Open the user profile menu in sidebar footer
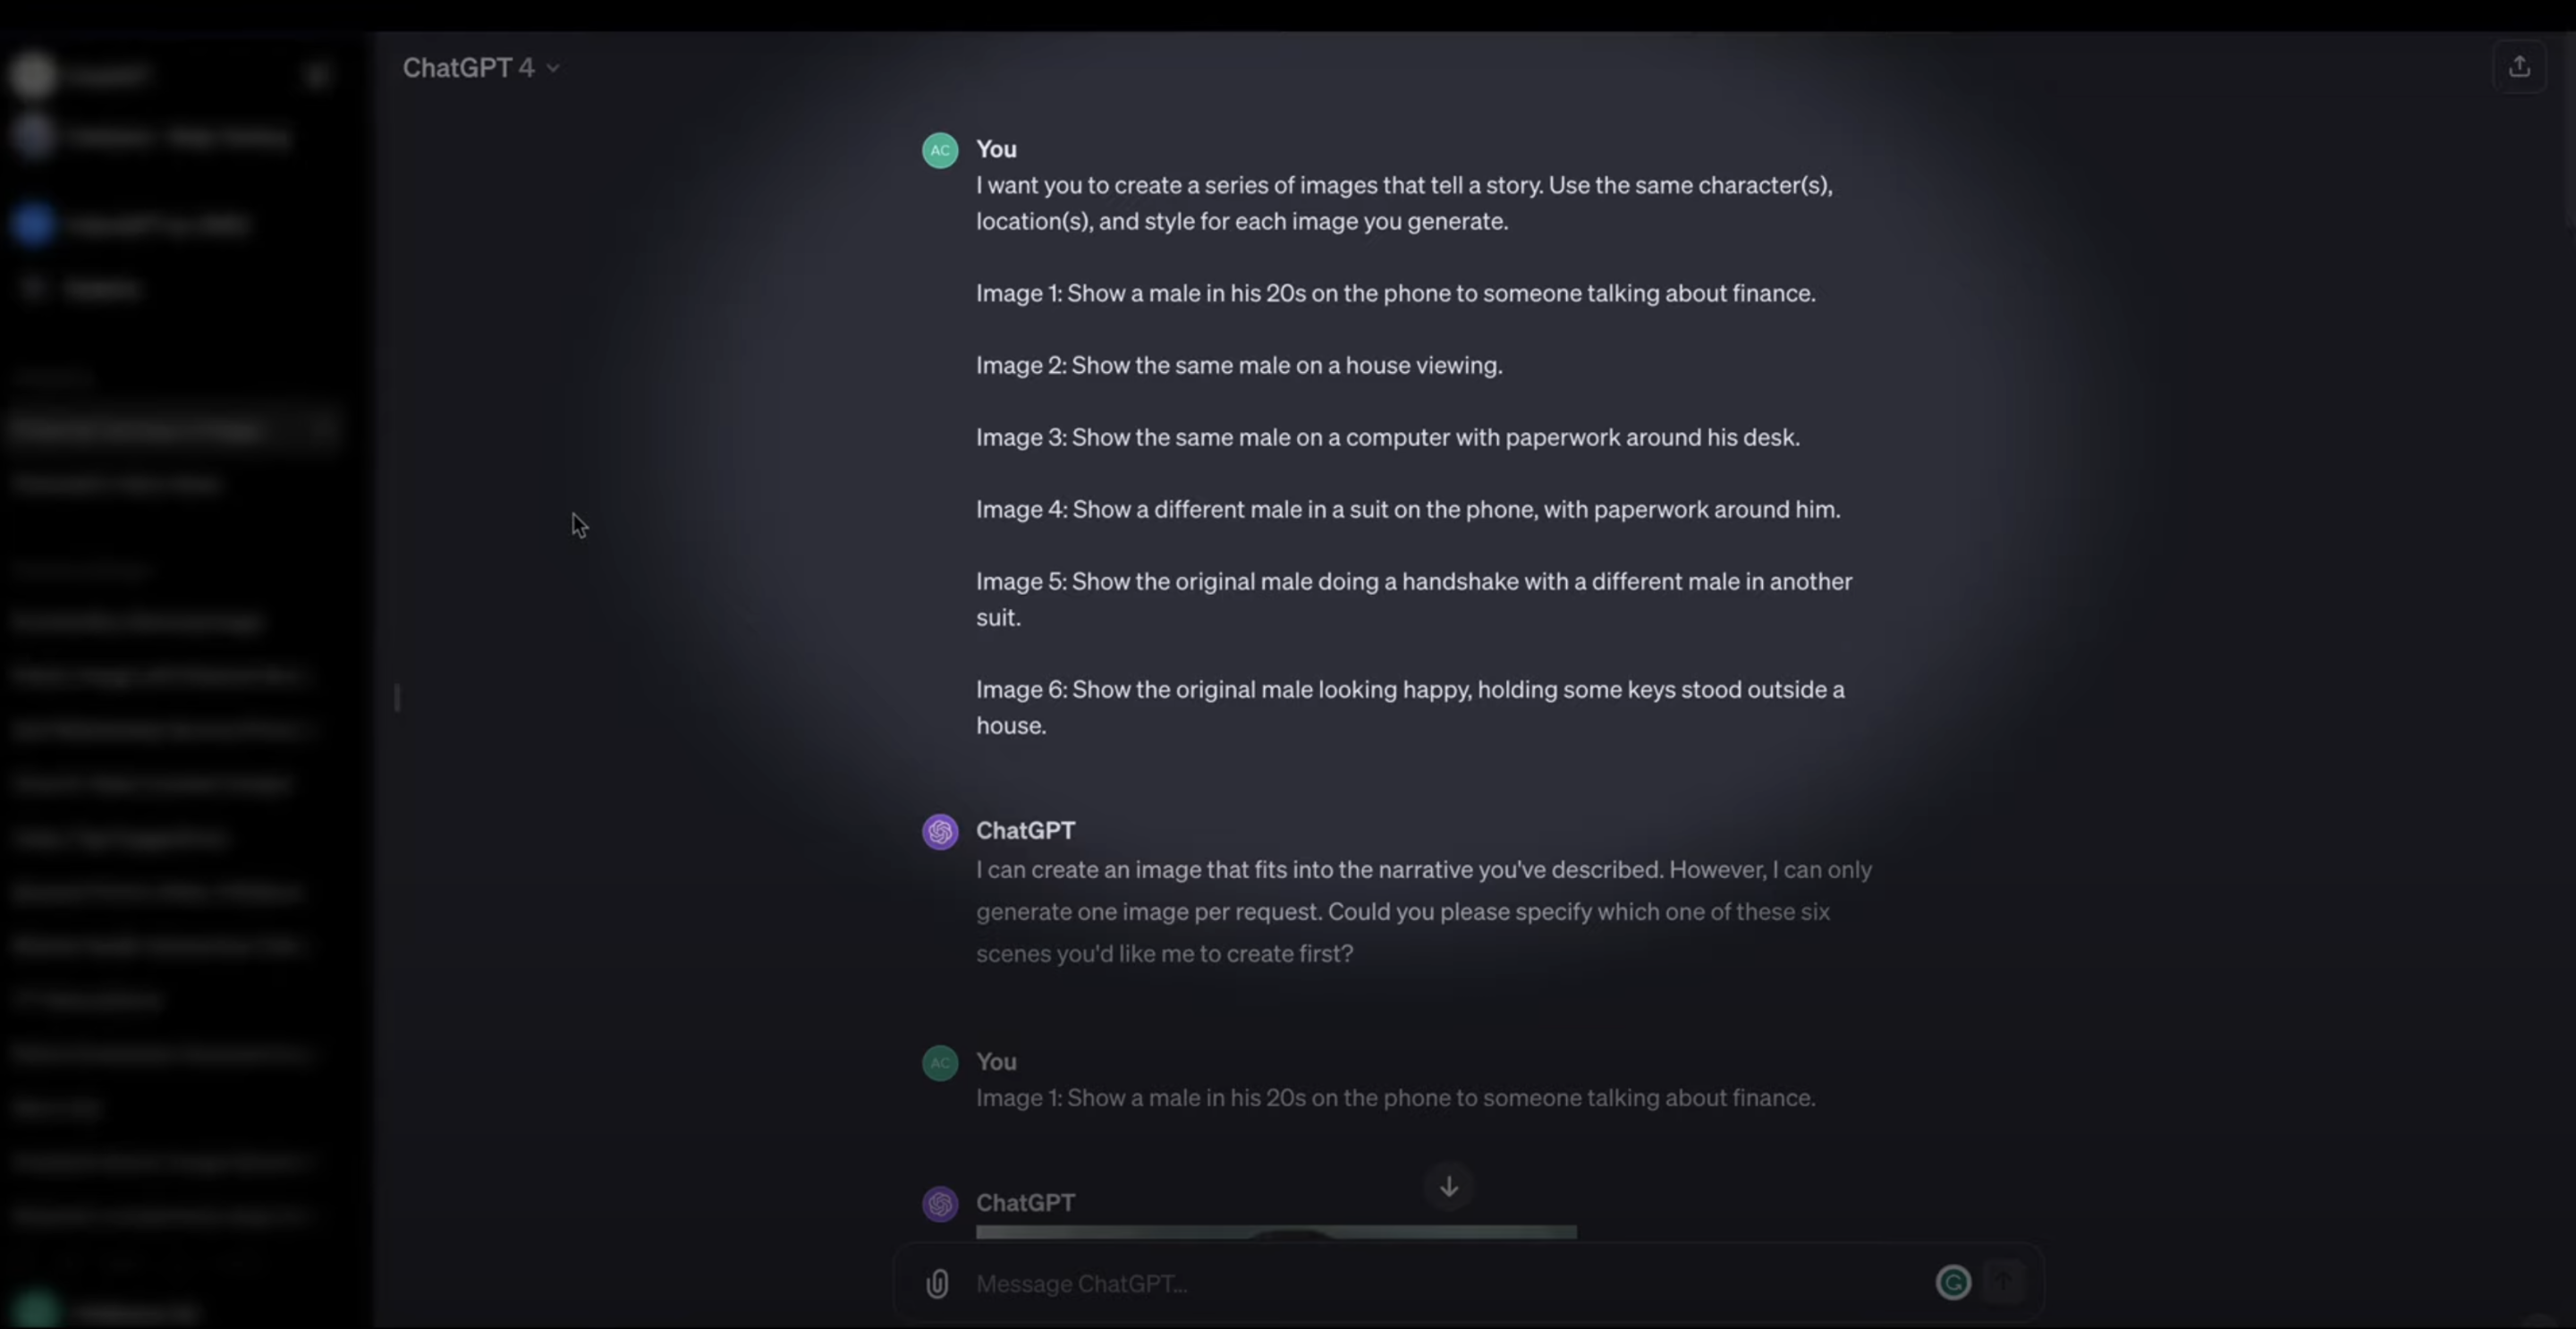This screenshot has height=1329, width=2576. pos(110,1309)
